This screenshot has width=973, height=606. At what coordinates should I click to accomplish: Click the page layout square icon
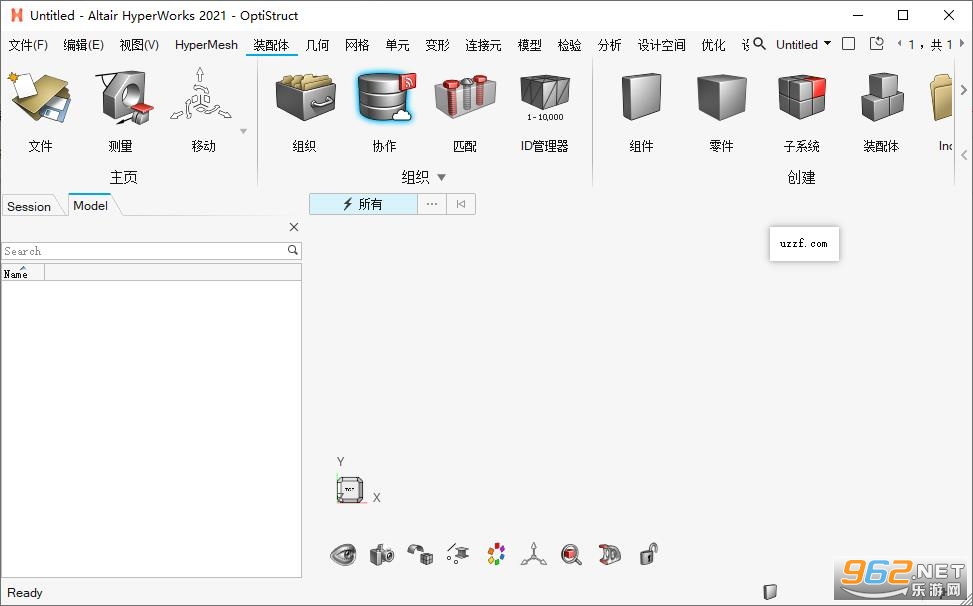coord(848,43)
